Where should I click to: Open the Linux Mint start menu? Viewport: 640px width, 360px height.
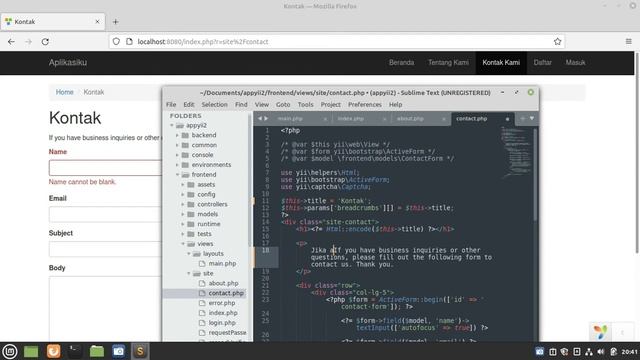tap(10, 351)
